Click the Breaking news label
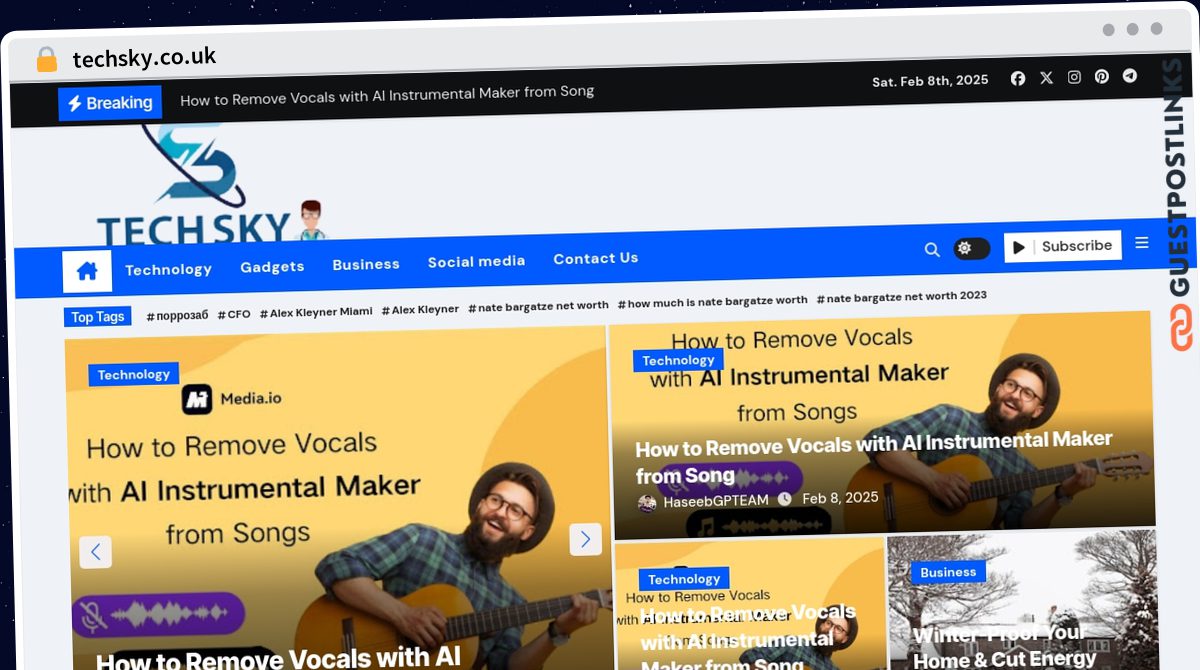Screen dimensions: 1200x670 110,103
